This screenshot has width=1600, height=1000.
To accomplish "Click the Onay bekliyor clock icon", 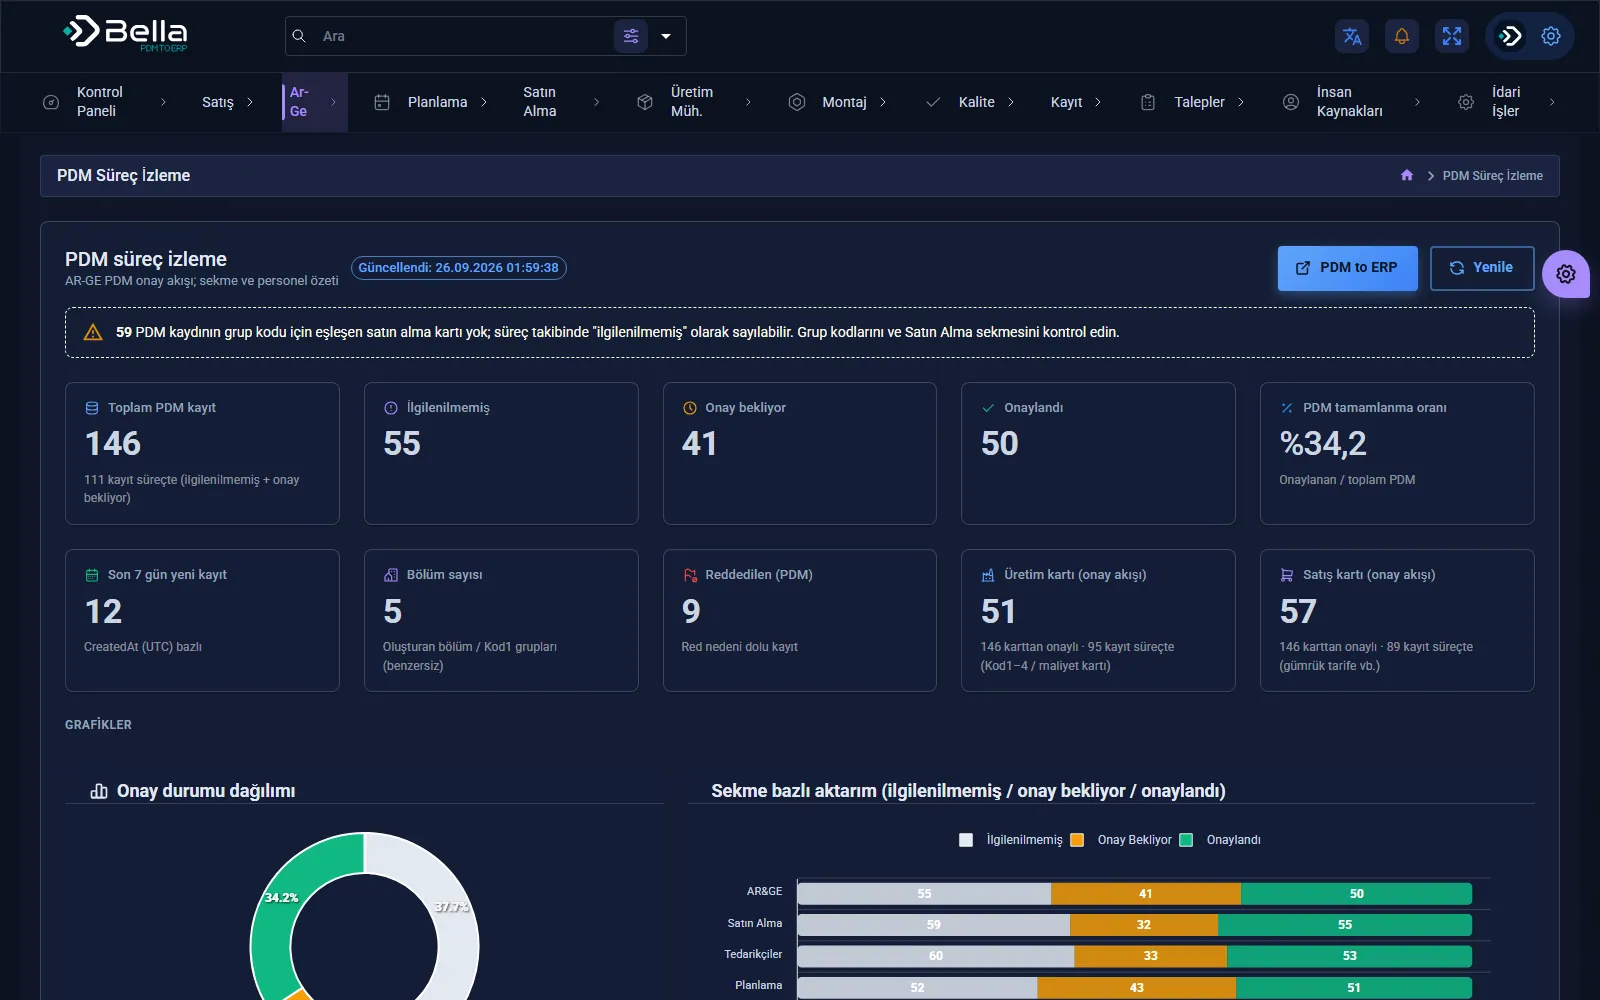I will tap(690, 408).
